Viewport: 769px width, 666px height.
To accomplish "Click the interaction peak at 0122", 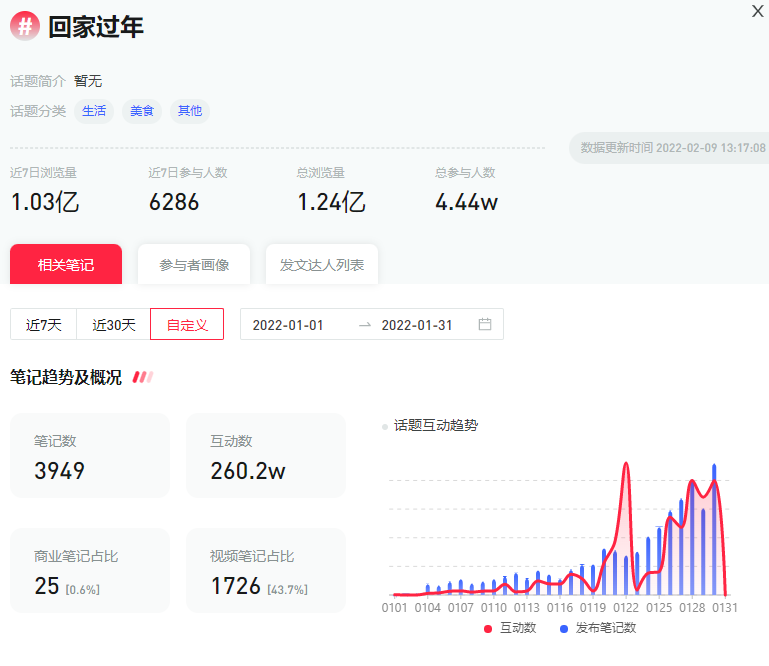I will [x=626, y=464].
